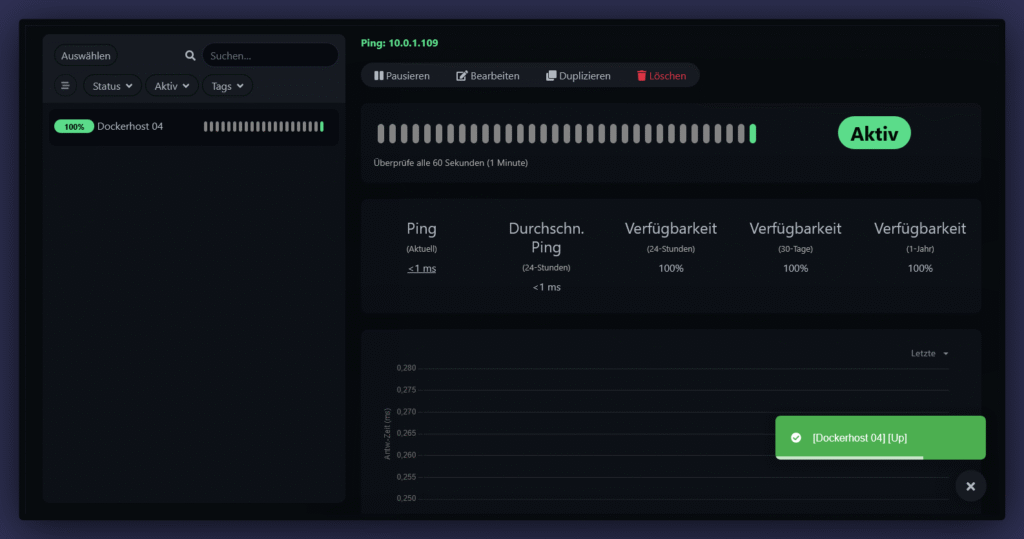The image size is (1024, 539).
Task: Click the green latest heartbeat bar in the detail panel
Action: [753, 134]
